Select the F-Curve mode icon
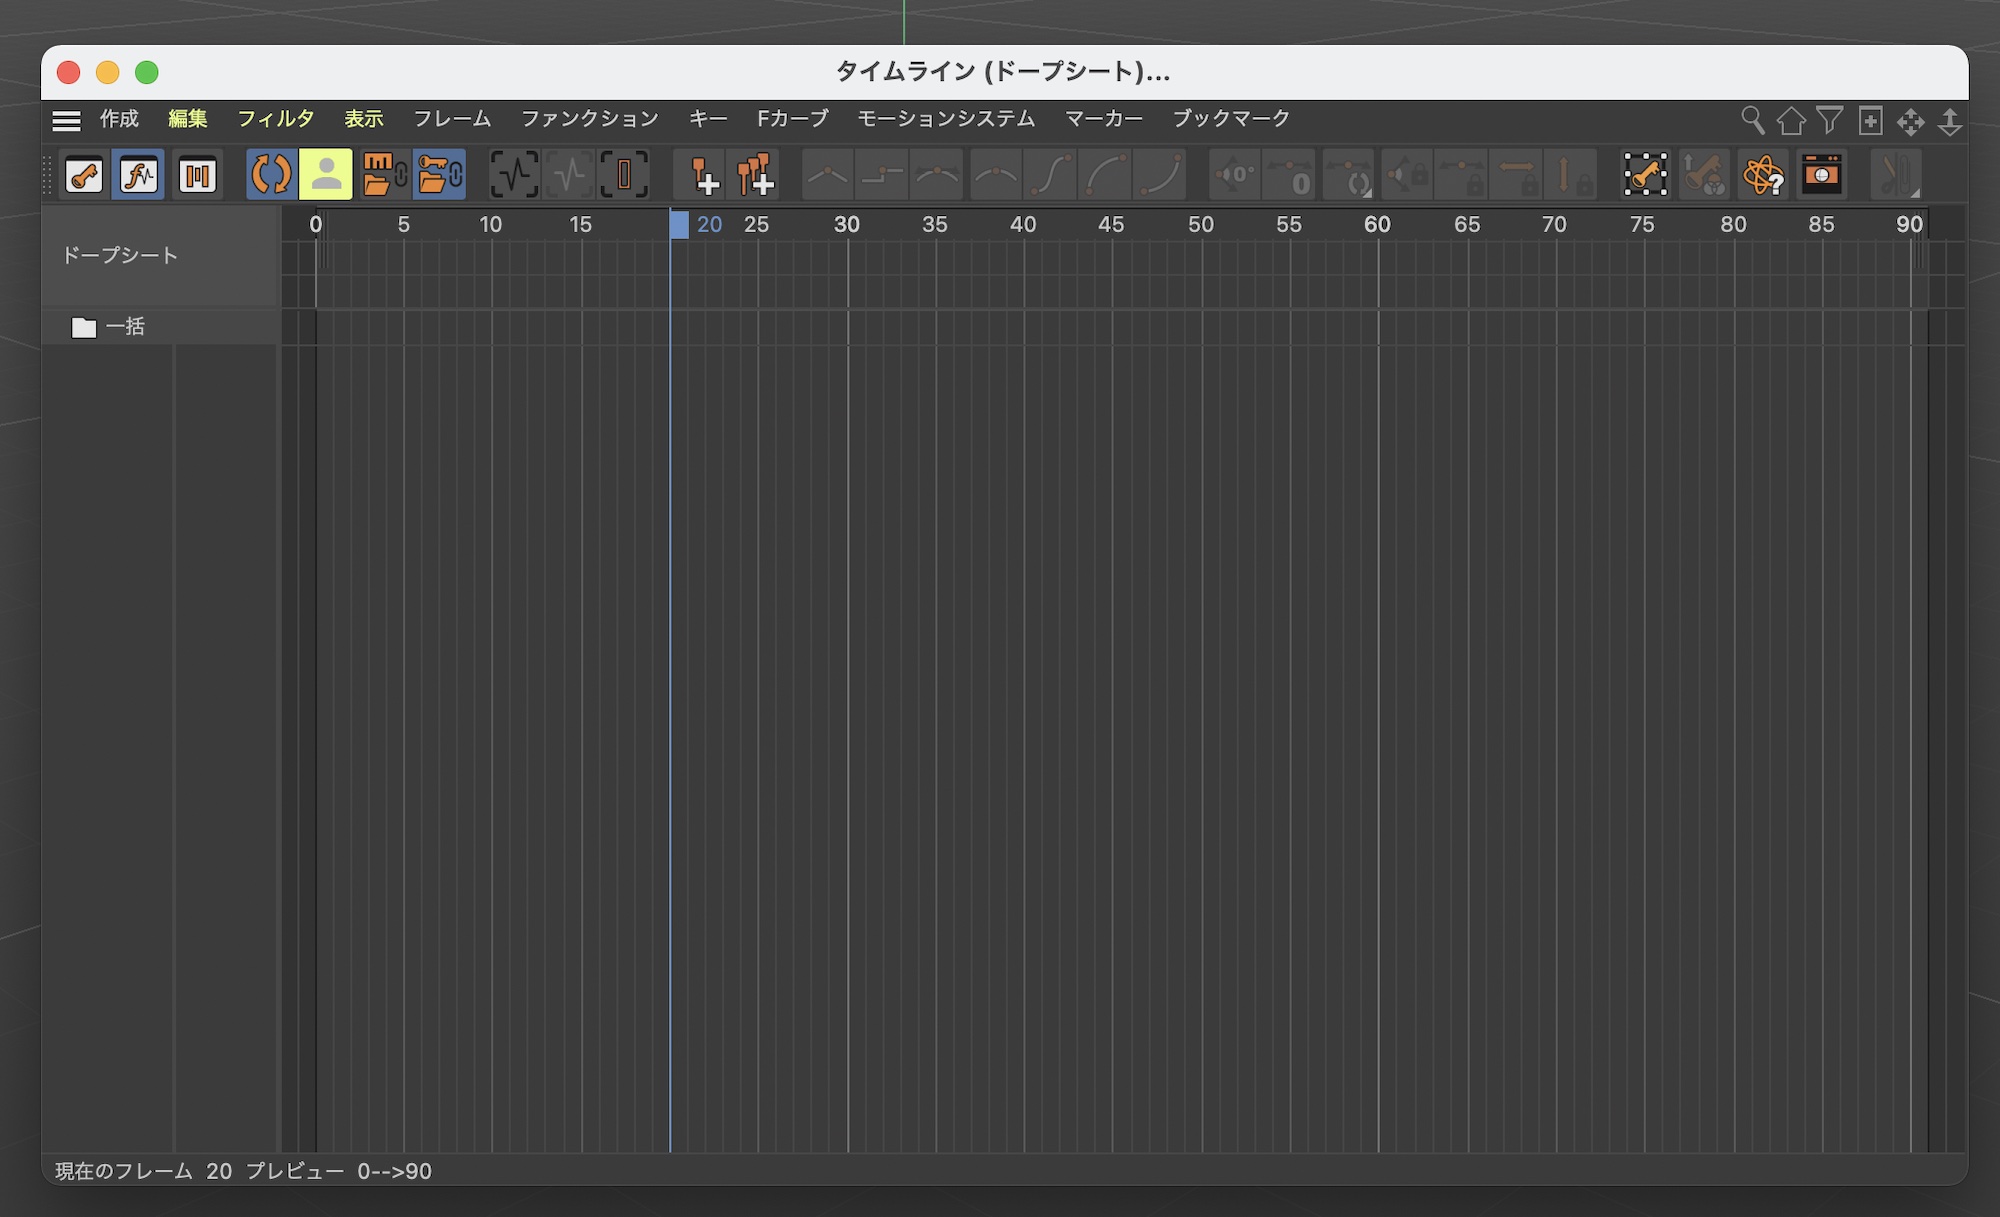Screen dimensions: 2000x1217 pyautogui.click(x=138, y=176)
